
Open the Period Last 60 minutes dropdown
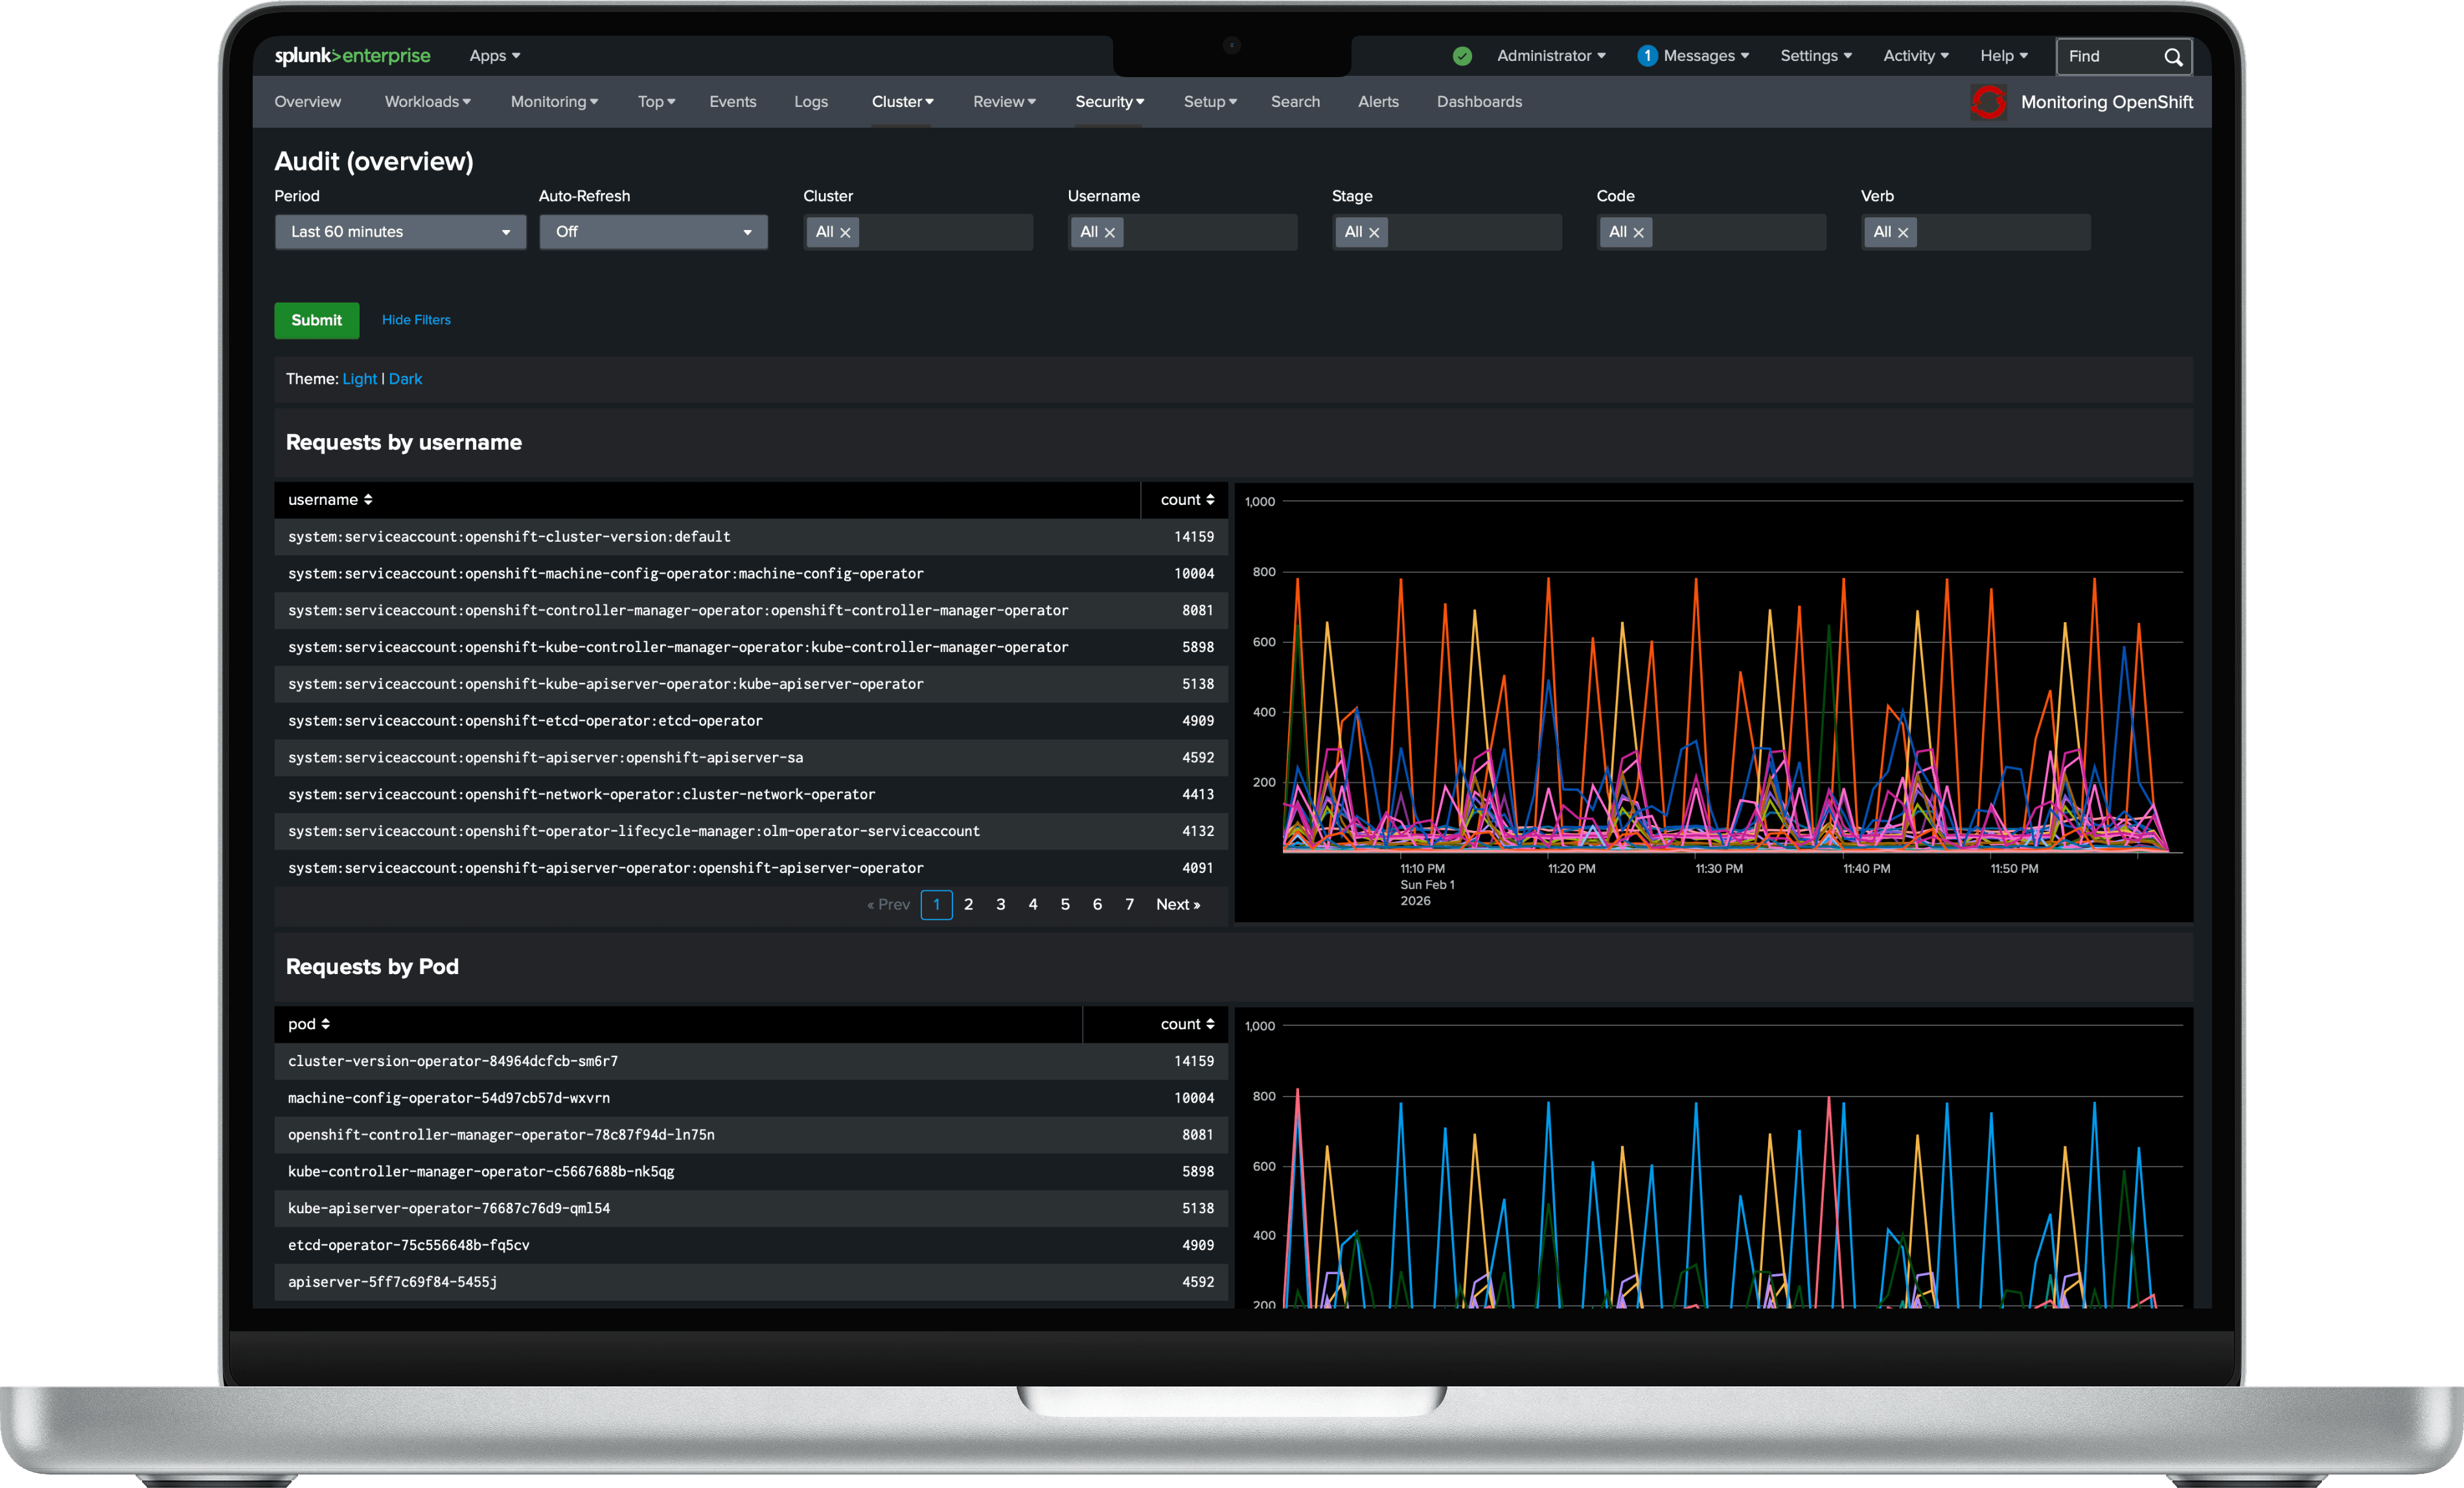point(400,232)
